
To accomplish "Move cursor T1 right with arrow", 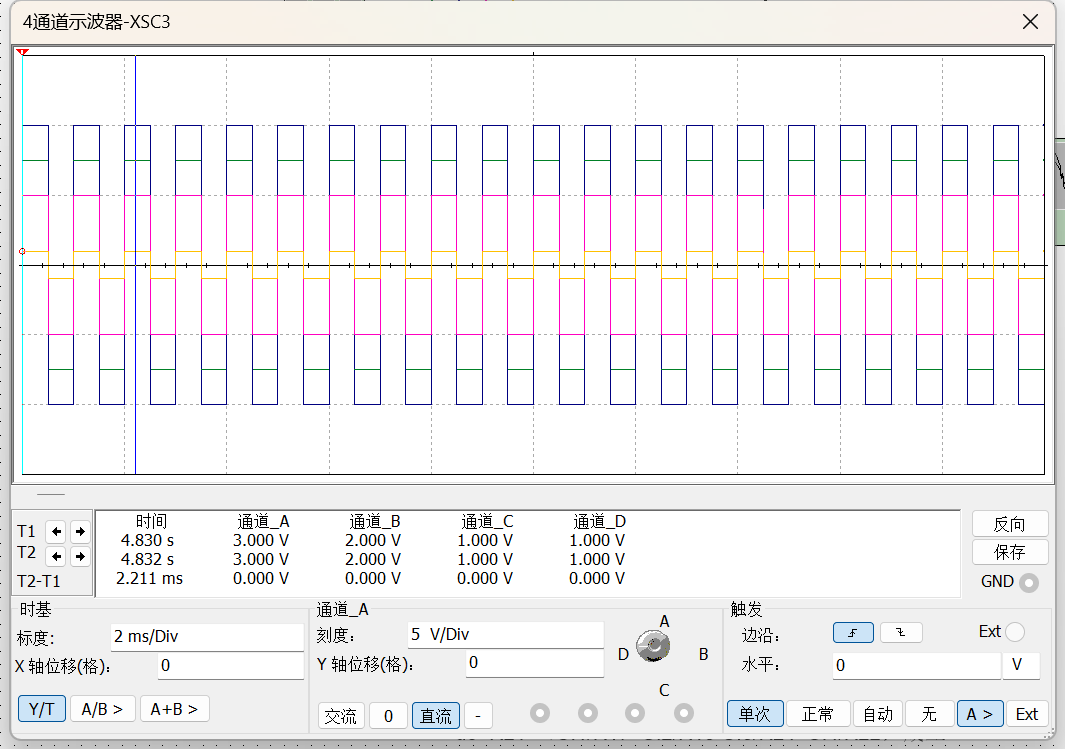I will [80, 531].
